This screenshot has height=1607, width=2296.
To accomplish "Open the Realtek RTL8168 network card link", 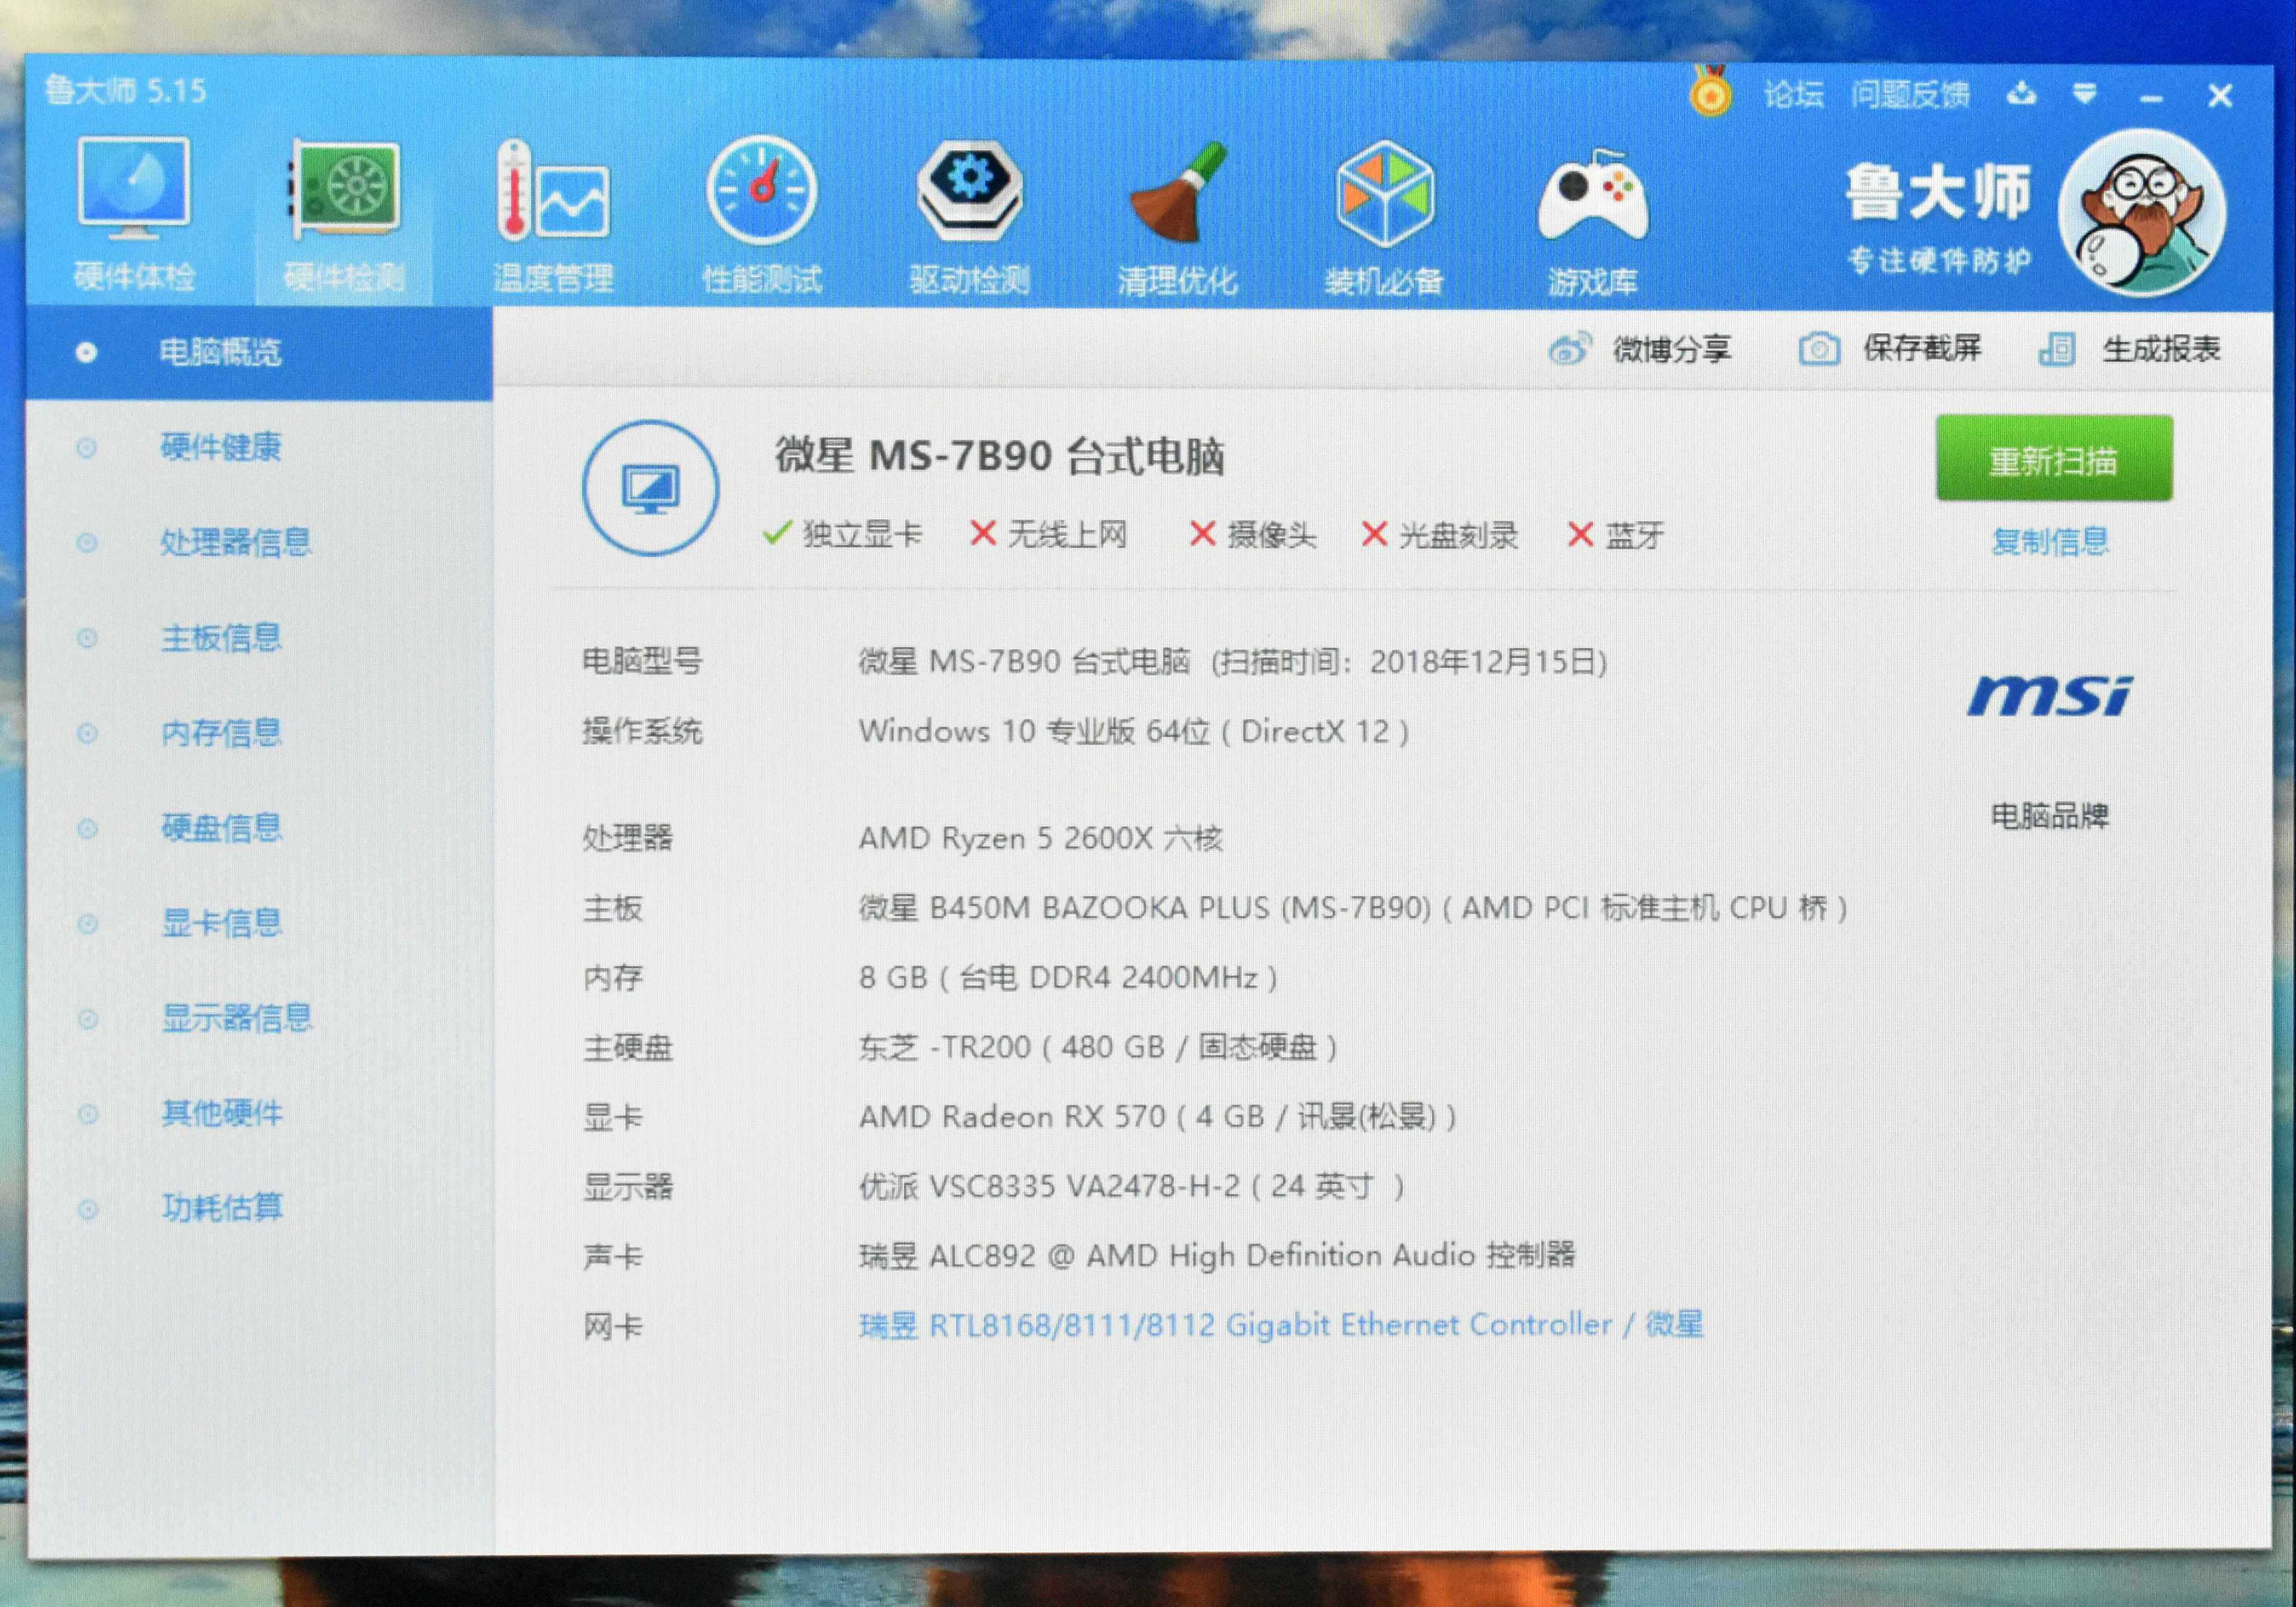I will pos(1280,1325).
